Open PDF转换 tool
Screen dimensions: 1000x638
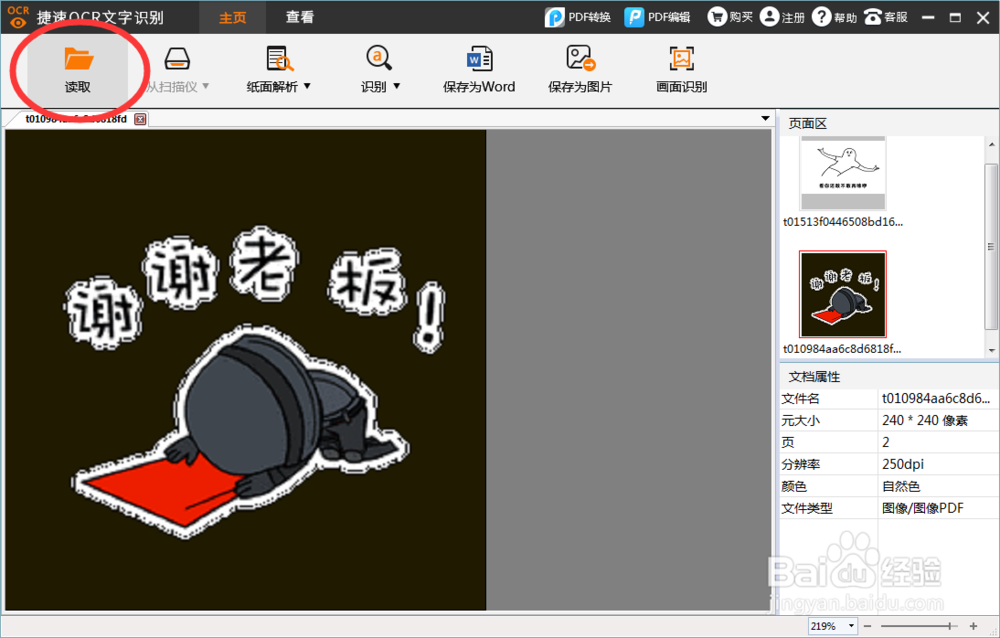[578, 17]
